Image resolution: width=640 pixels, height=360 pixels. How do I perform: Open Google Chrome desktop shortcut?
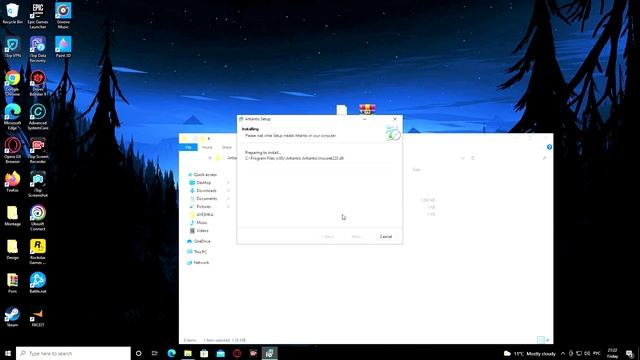(12, 83)
